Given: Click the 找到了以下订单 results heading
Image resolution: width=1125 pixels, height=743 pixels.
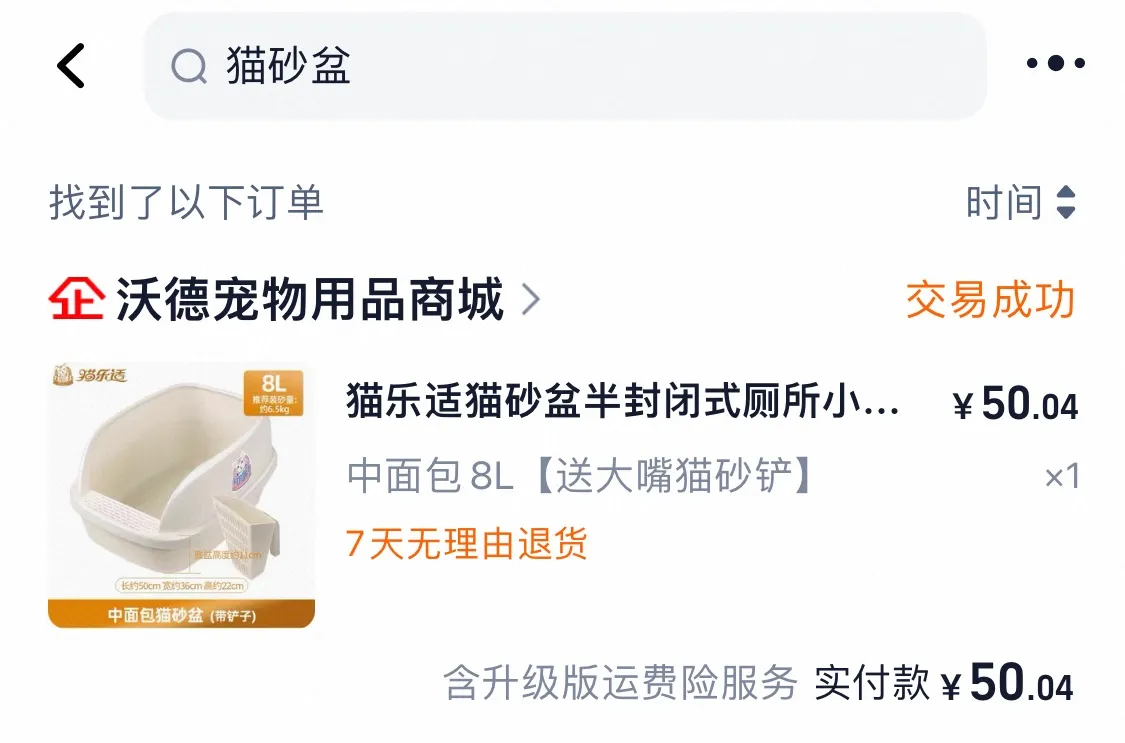Looking at the screenshot, I should pos(187,202).
